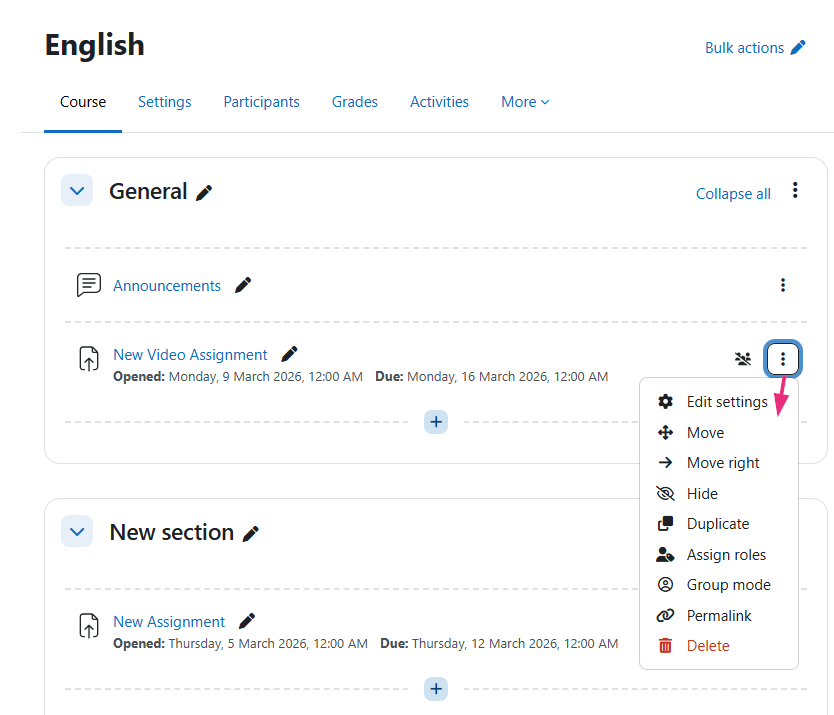Click the gear icon for Edit settings
The width and height of the screenshot is (834, 715).
665,402
